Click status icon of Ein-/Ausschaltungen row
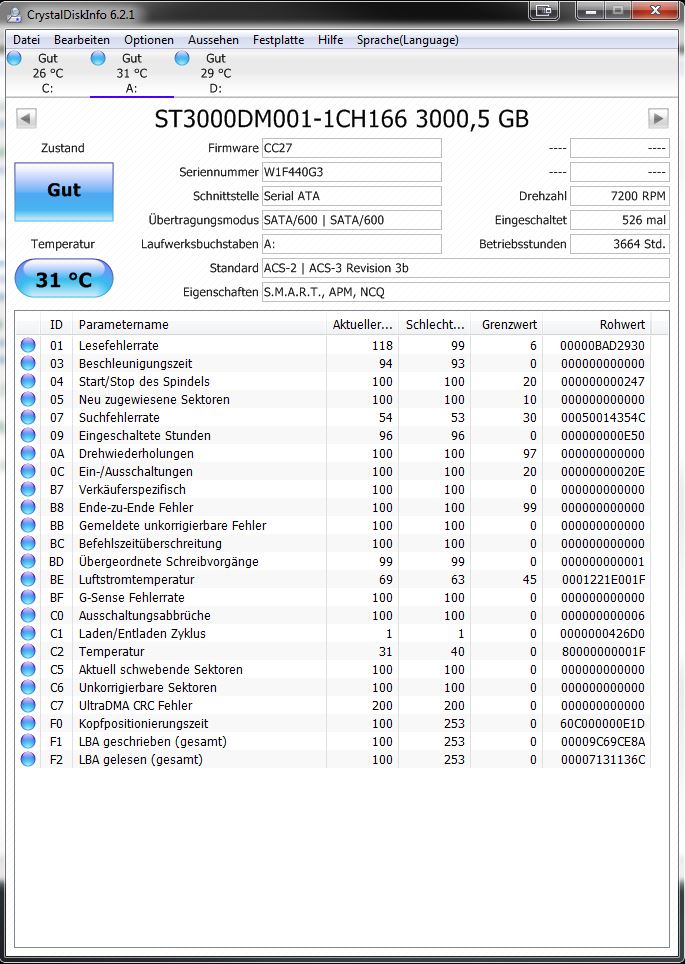 pos(28,472)
